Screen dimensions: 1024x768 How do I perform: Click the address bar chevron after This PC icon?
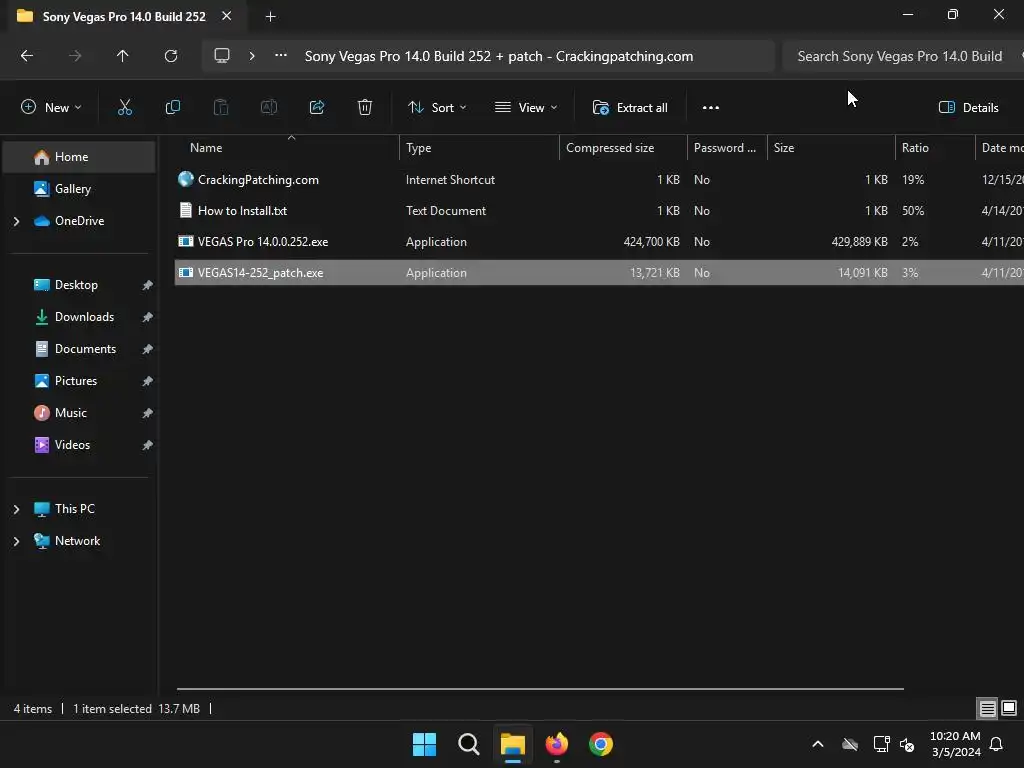[252, 56]
